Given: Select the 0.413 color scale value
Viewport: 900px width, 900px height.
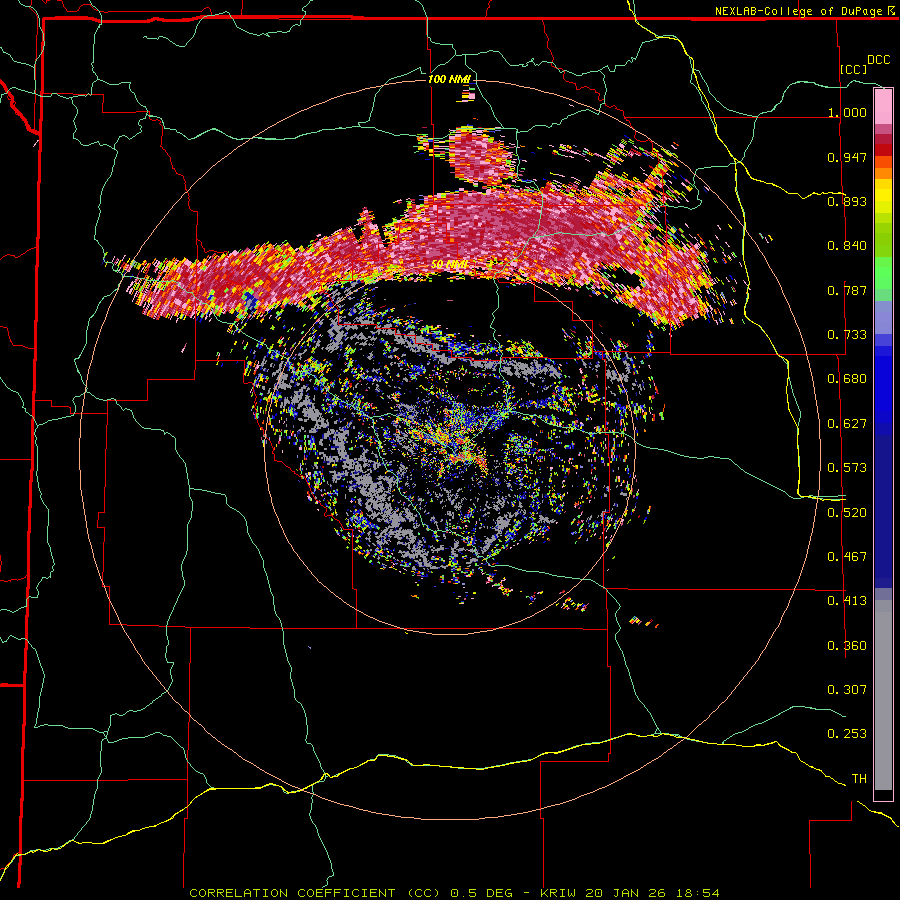Looking at the screenshot, I should (847, 601).
